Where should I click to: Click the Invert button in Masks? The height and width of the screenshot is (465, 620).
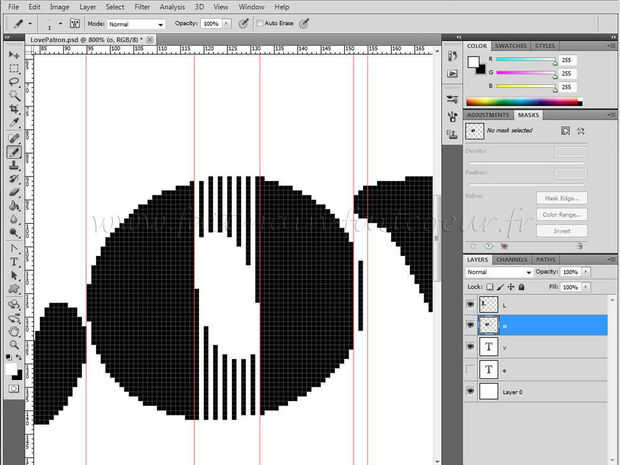click(x=562, y=231)
